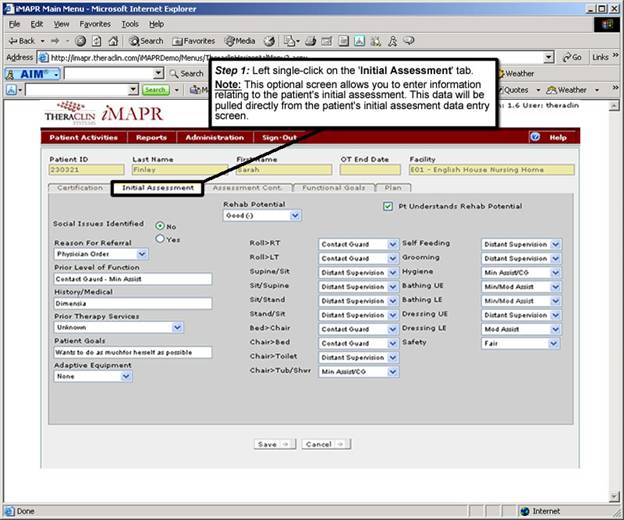
Task: Click the Go button beside address bar
Action: pos(572,57)
